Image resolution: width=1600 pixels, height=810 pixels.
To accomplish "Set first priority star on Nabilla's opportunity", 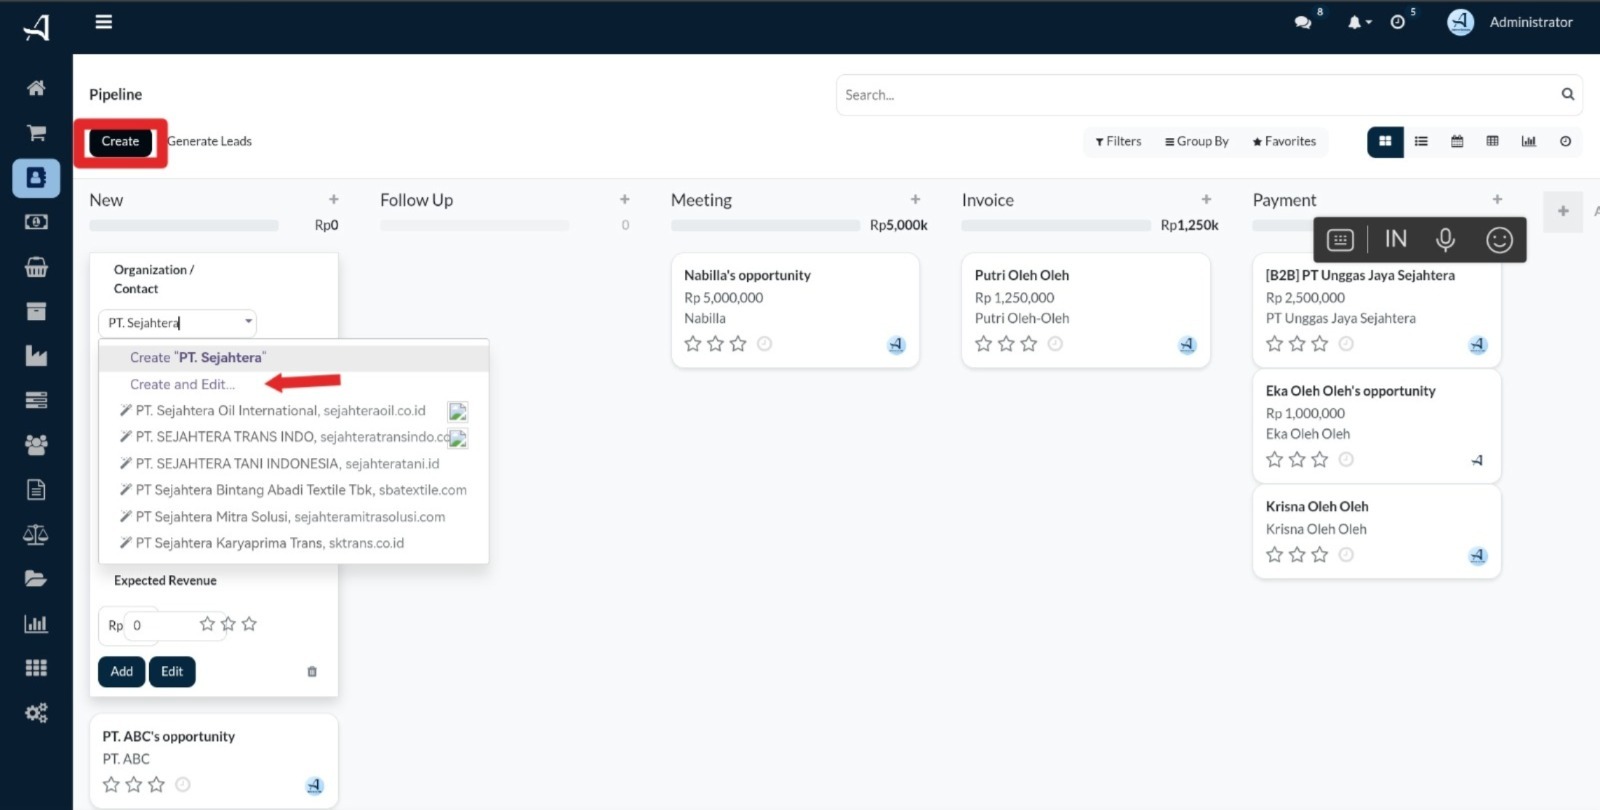I will point(693,344).
